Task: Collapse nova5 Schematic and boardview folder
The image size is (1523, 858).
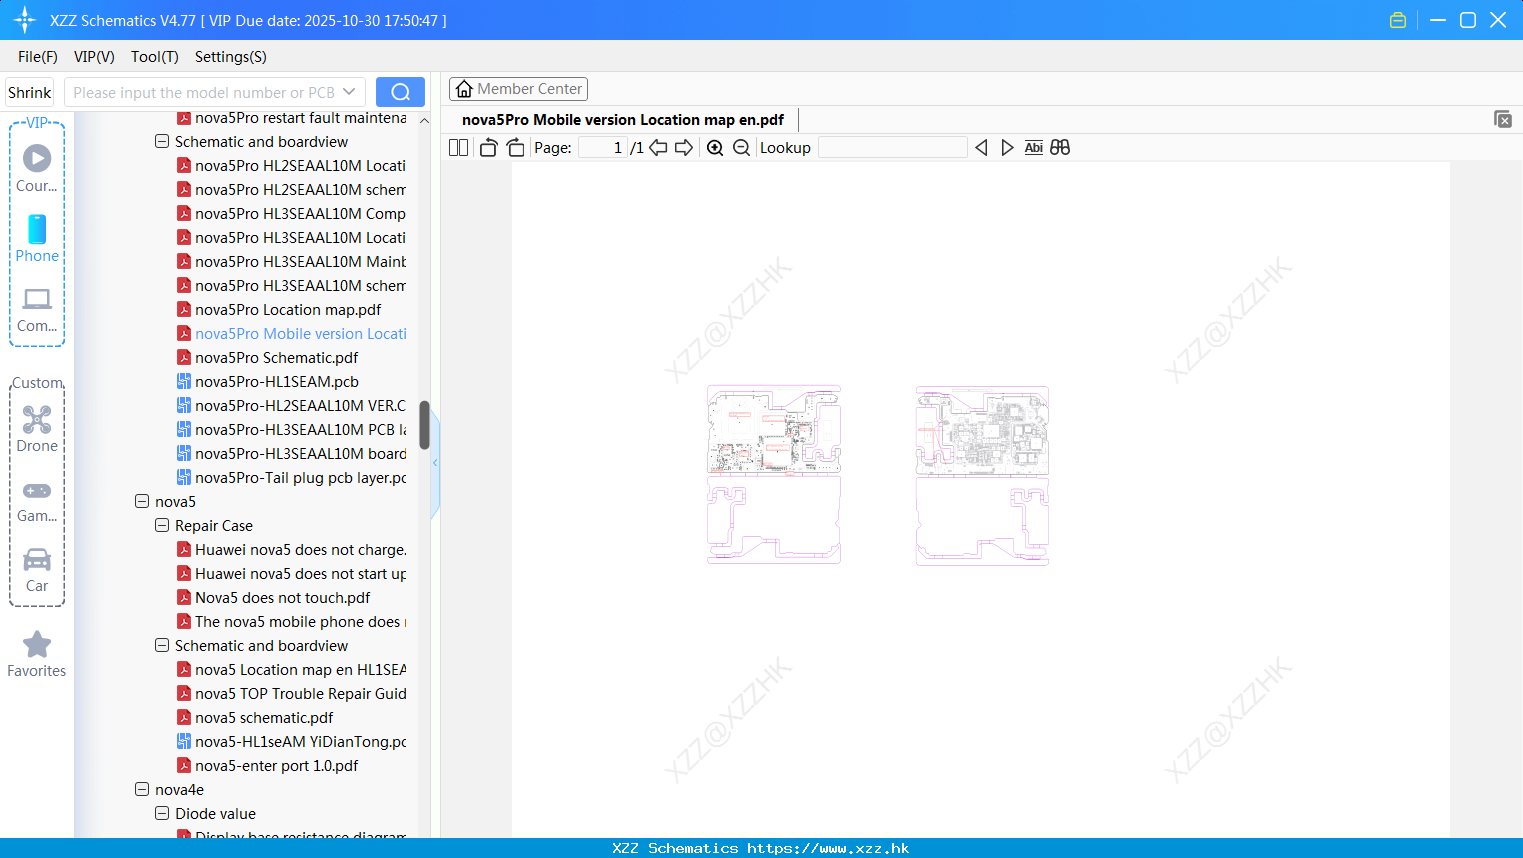Action: [x=162, y=645]
